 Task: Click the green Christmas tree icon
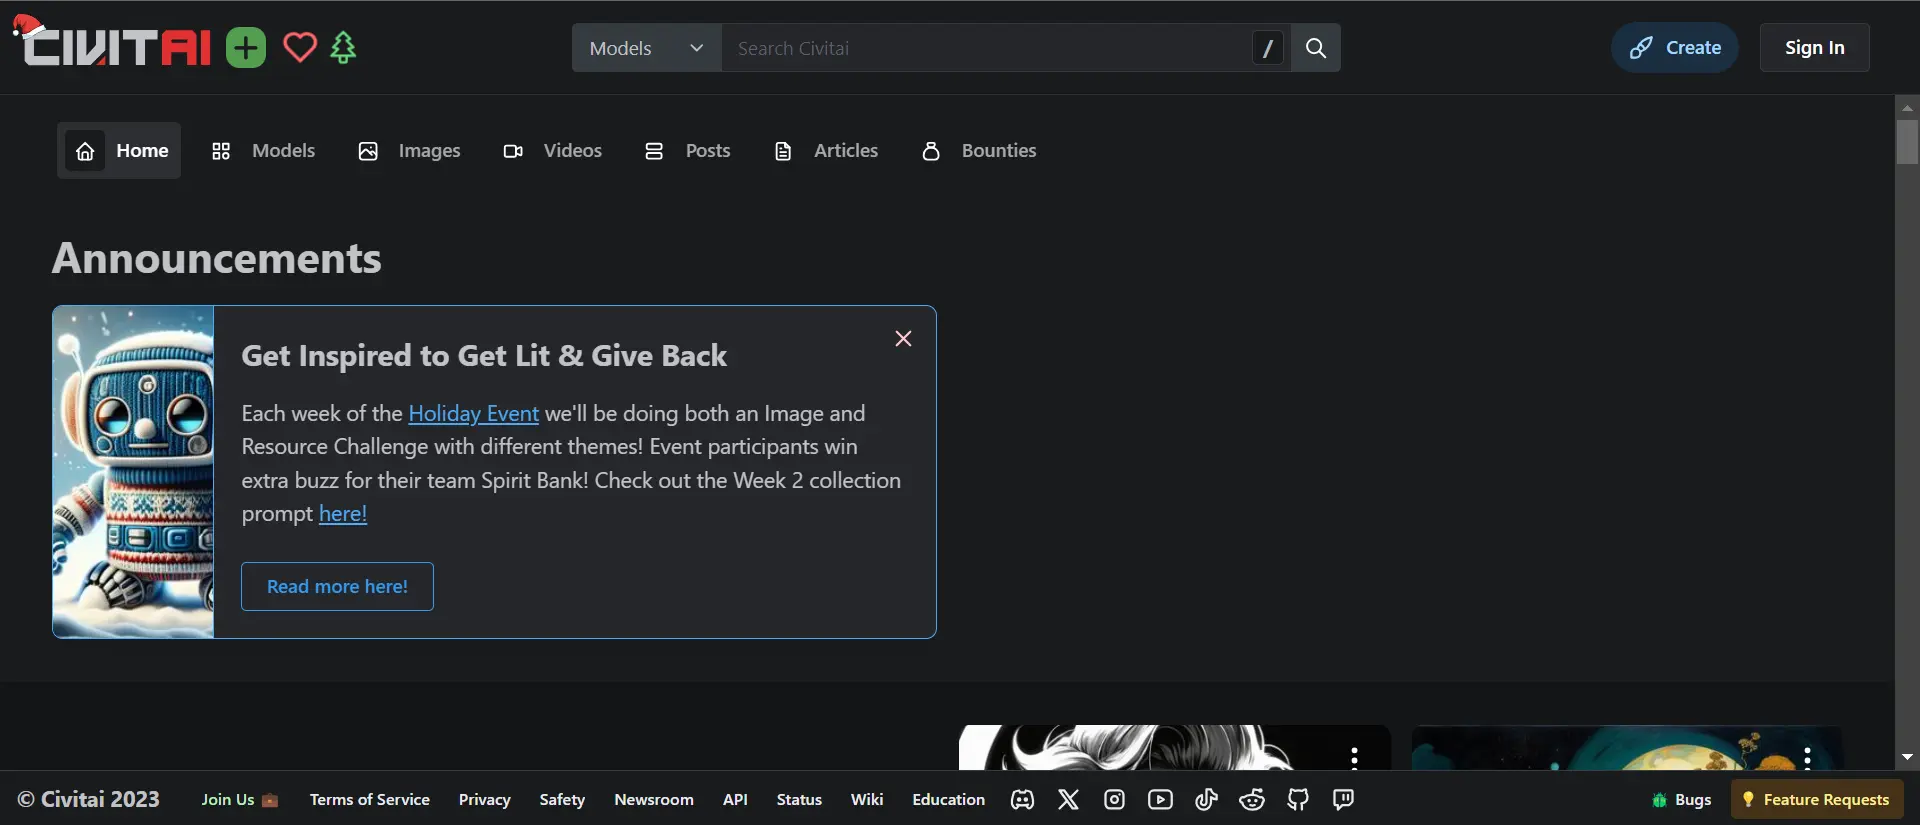point(343,47)
